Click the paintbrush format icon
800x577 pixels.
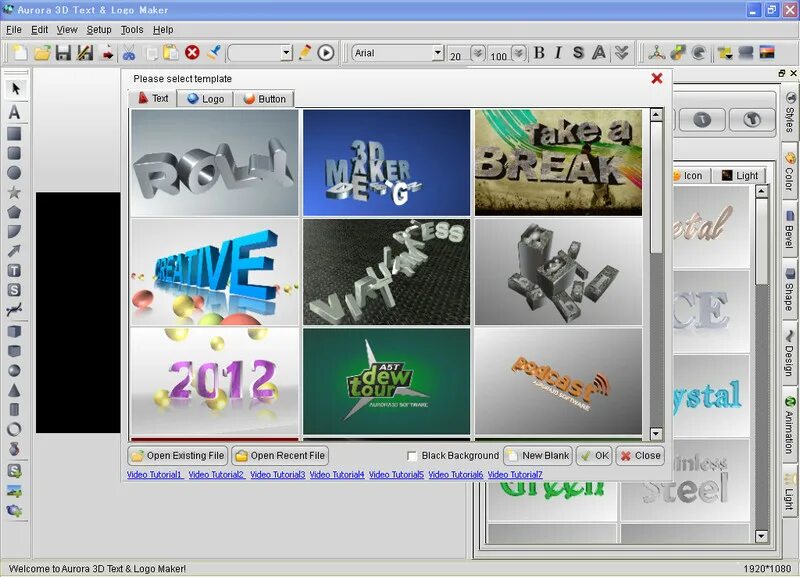(214, 52)
